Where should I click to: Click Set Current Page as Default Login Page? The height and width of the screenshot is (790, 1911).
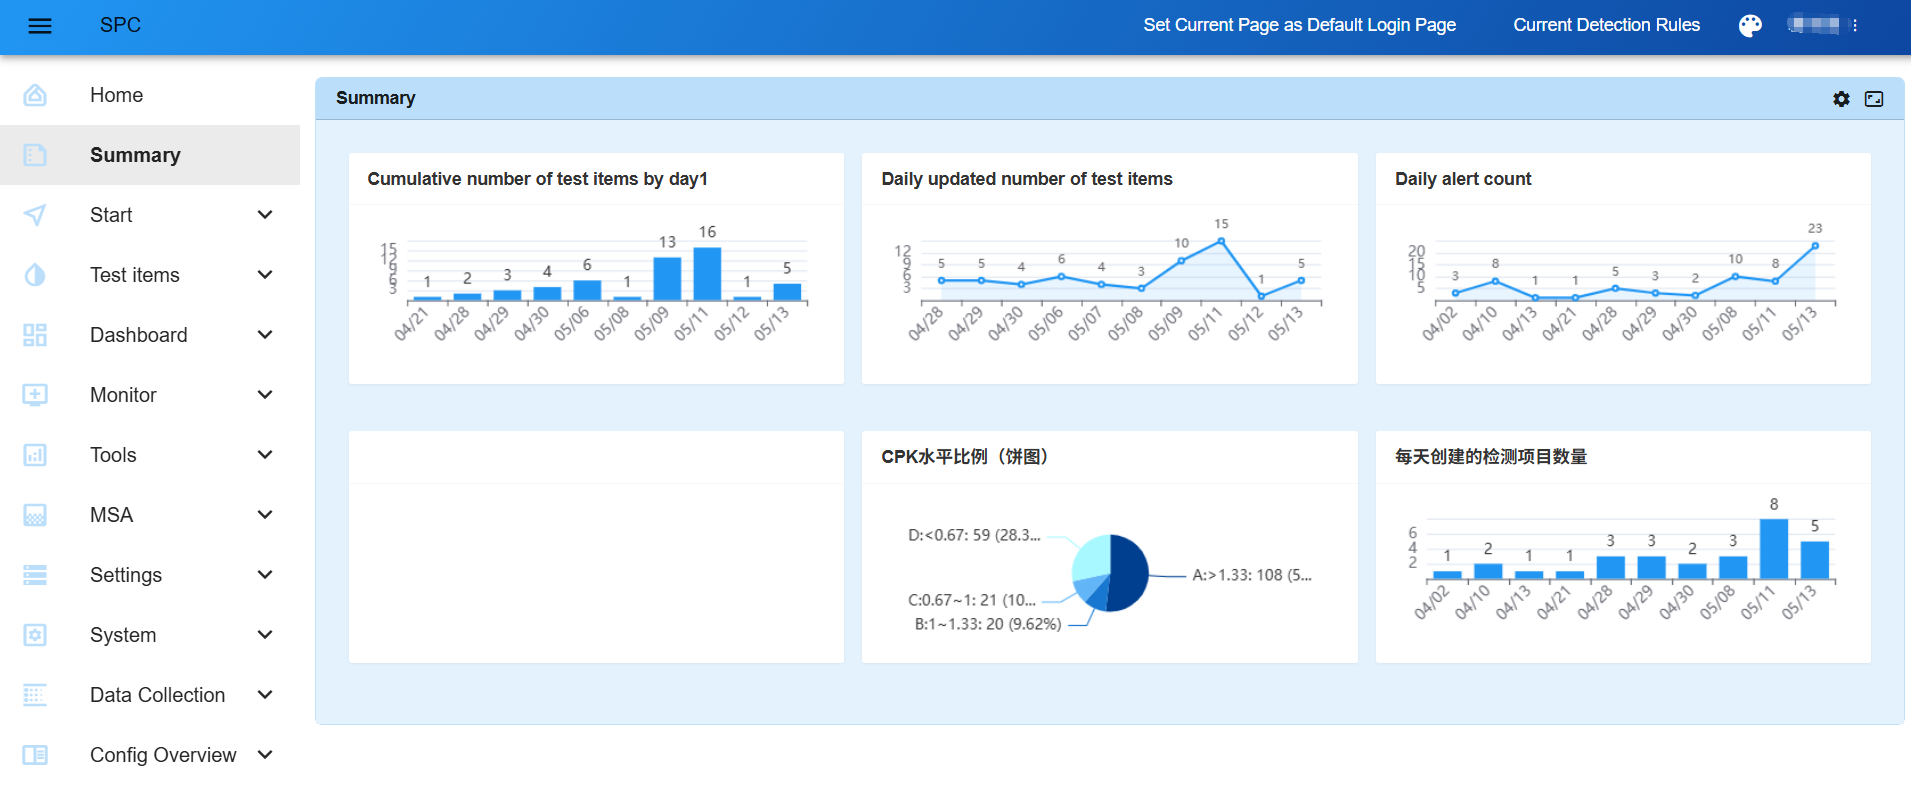pos(1299,25)
